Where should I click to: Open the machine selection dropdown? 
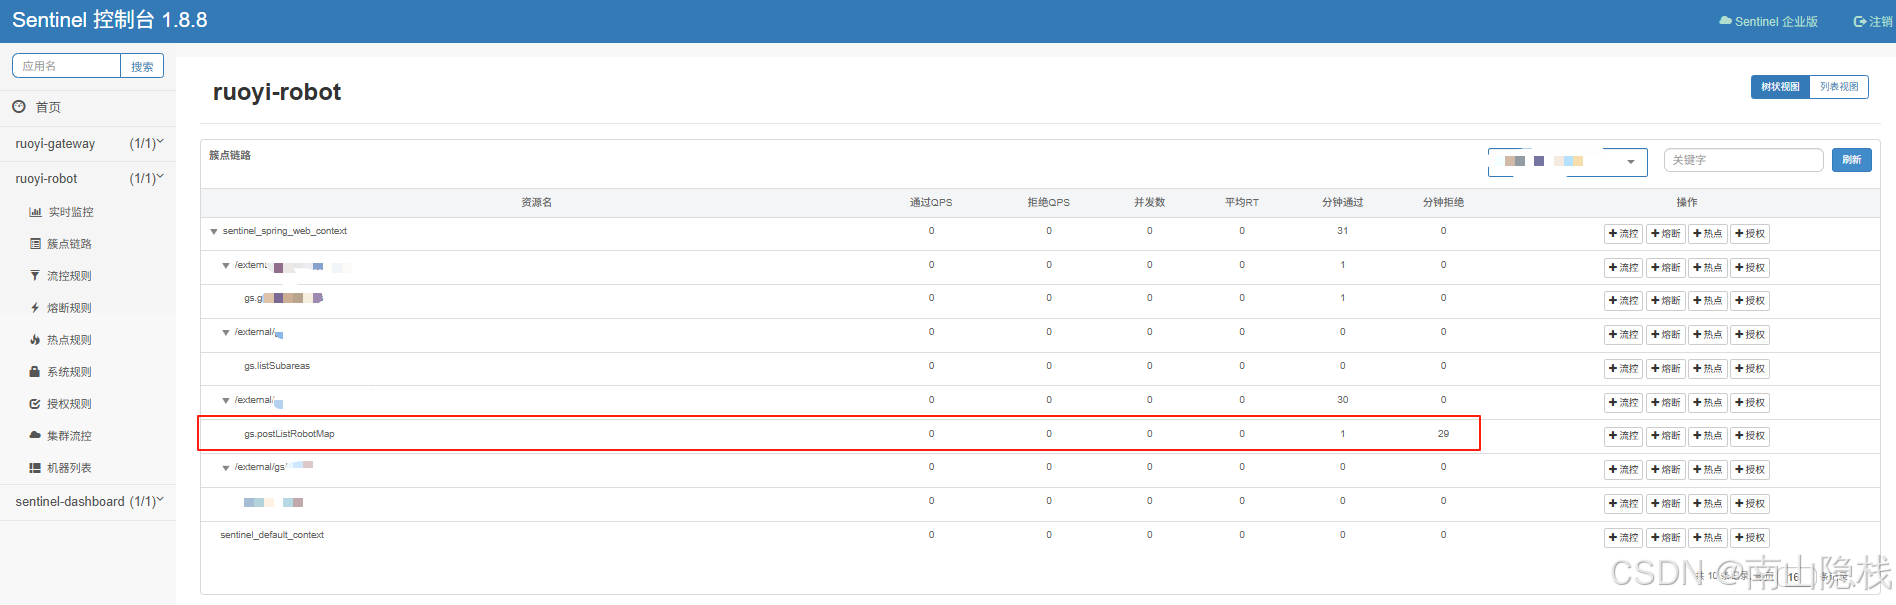coord(1568,161)
